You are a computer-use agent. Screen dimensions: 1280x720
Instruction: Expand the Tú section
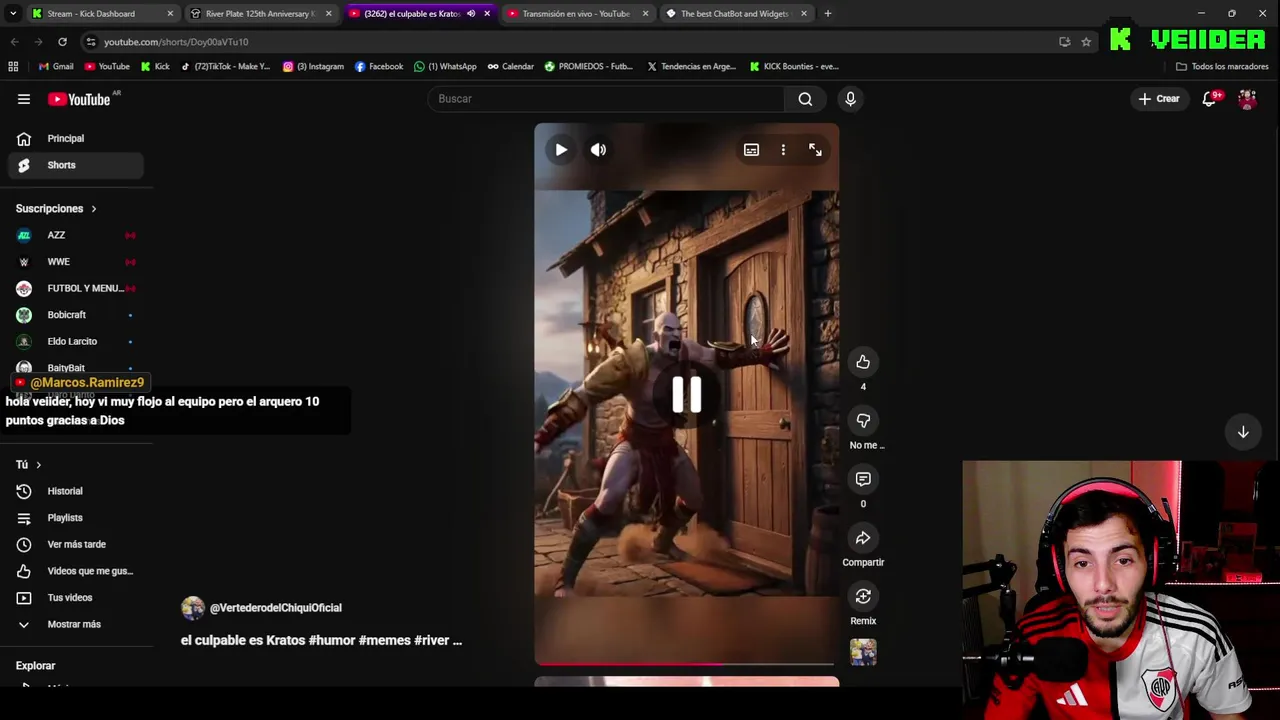[29, 465]
